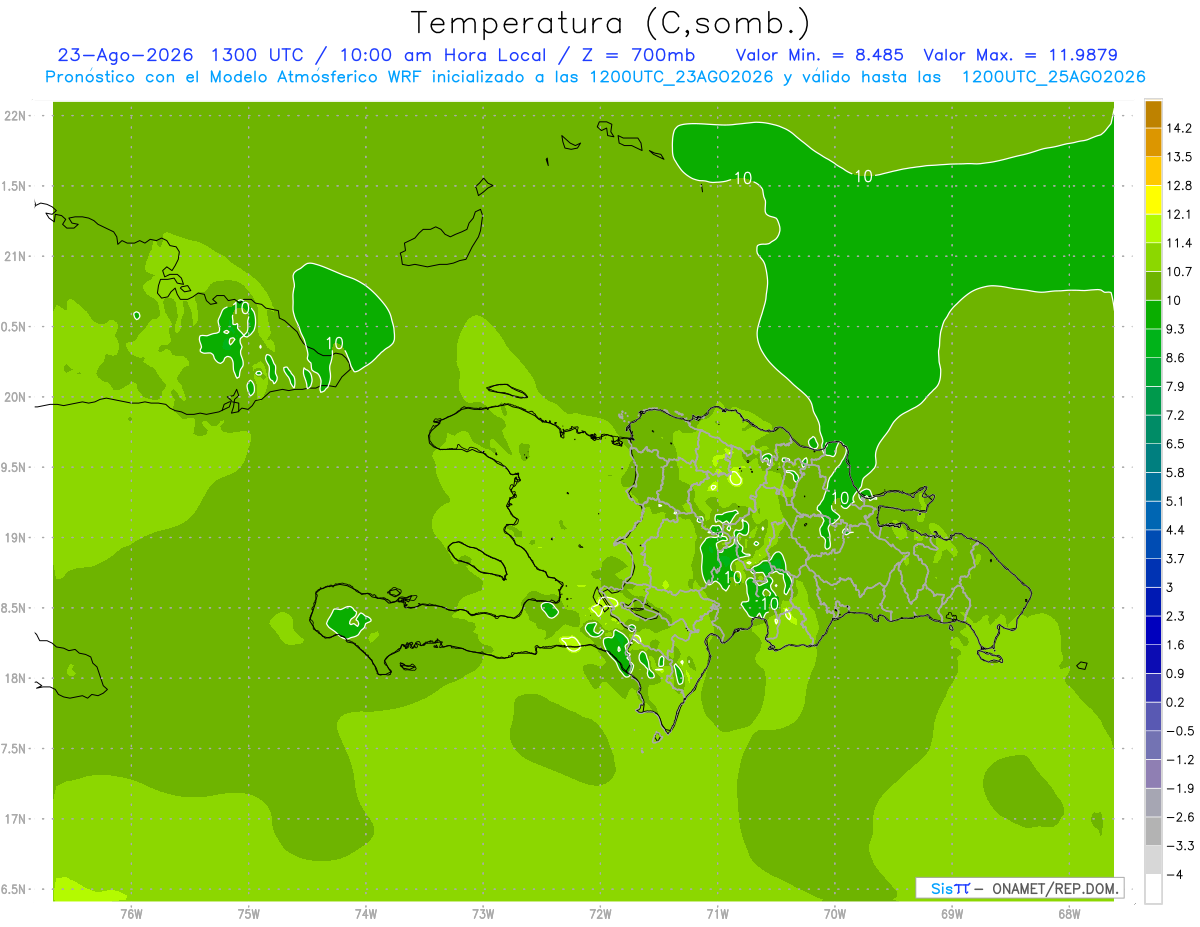This screenshot has width=1200, height=927.
Task: Pick the swatch between 12.8 and 13.5
Action: coord(1153,171)
